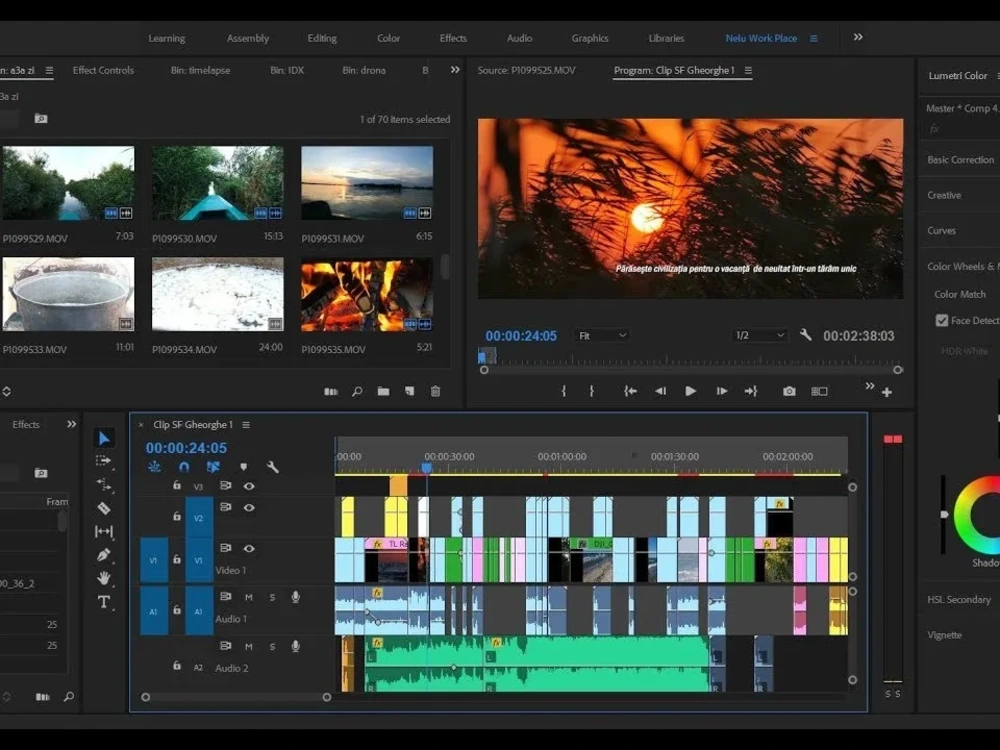Open Clip SF Gheorghe 1 timeline menu
1000x750 pixels.
pyautogui.click(x=246, y=425)
